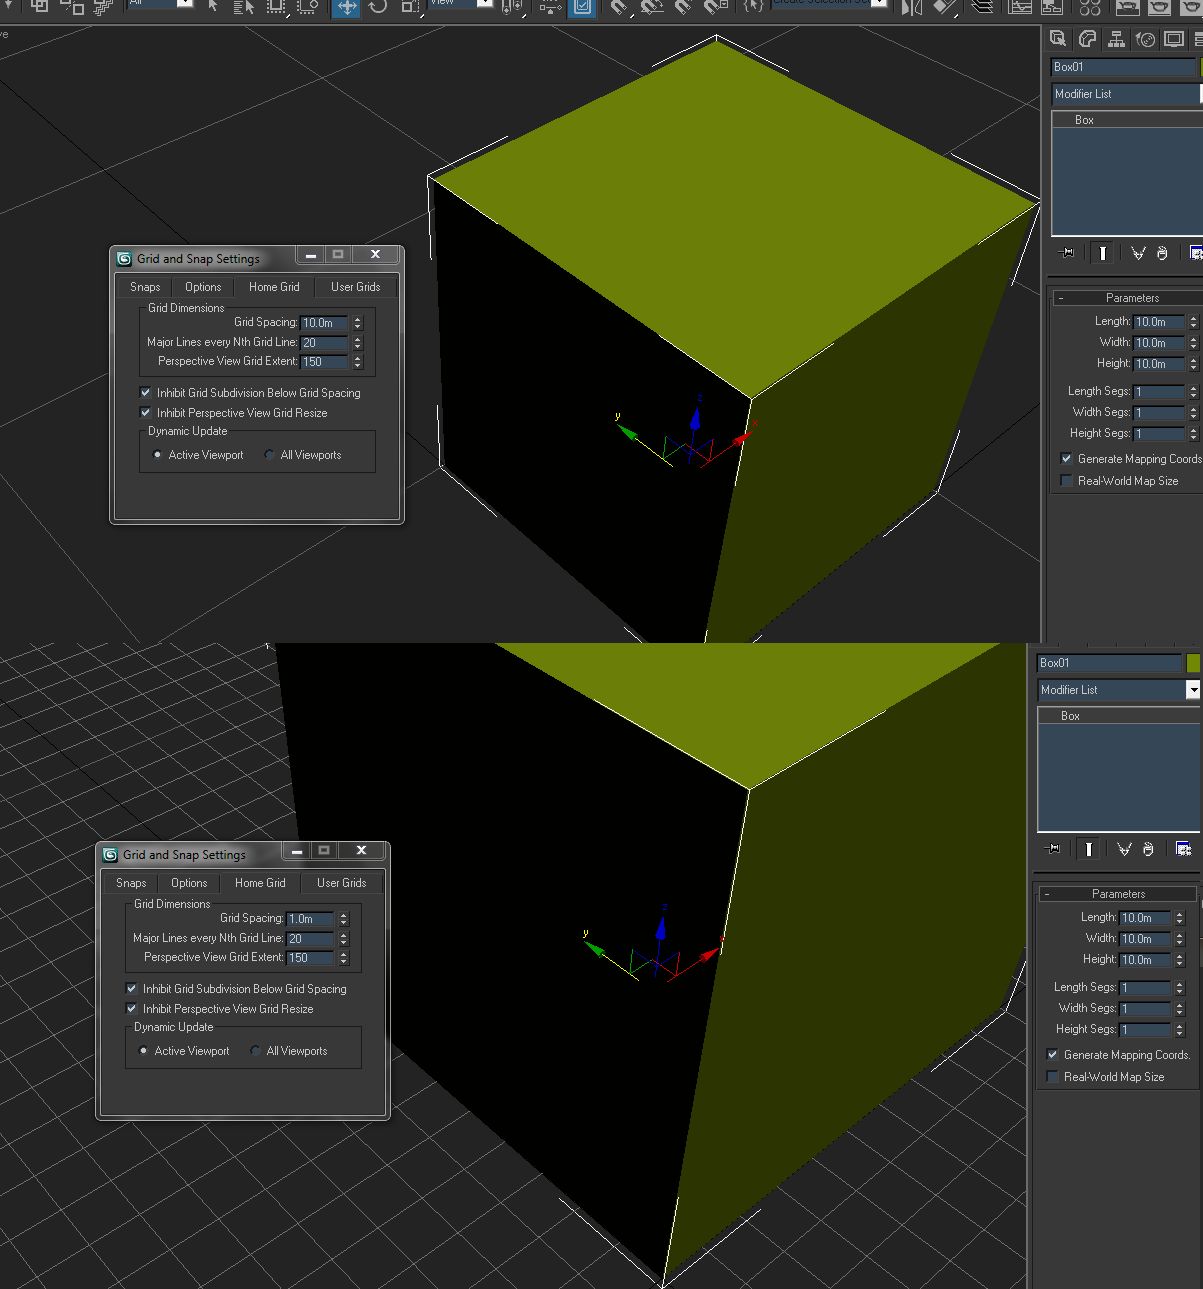Viewport: 1203px width, 1289px height.
Task: Switch to Snaps tab in upper dialog
Action: (145, 287)
